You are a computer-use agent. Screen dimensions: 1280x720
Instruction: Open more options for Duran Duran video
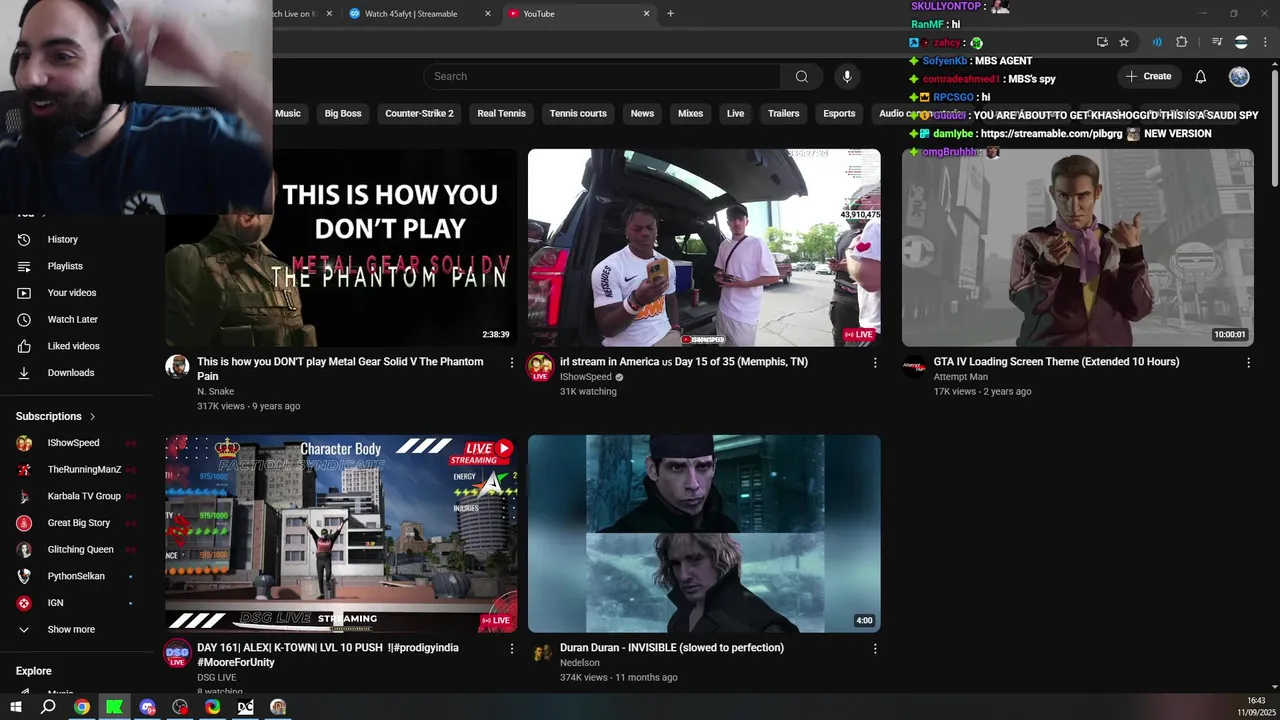point(875,649)
